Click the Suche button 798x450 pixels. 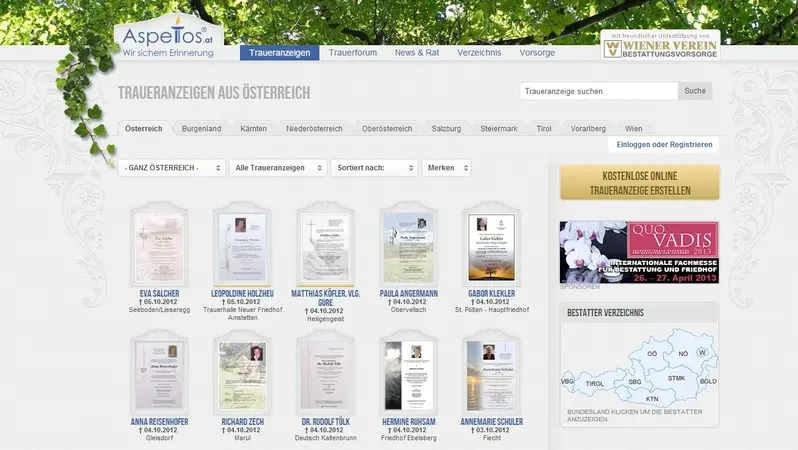[695, 91]
